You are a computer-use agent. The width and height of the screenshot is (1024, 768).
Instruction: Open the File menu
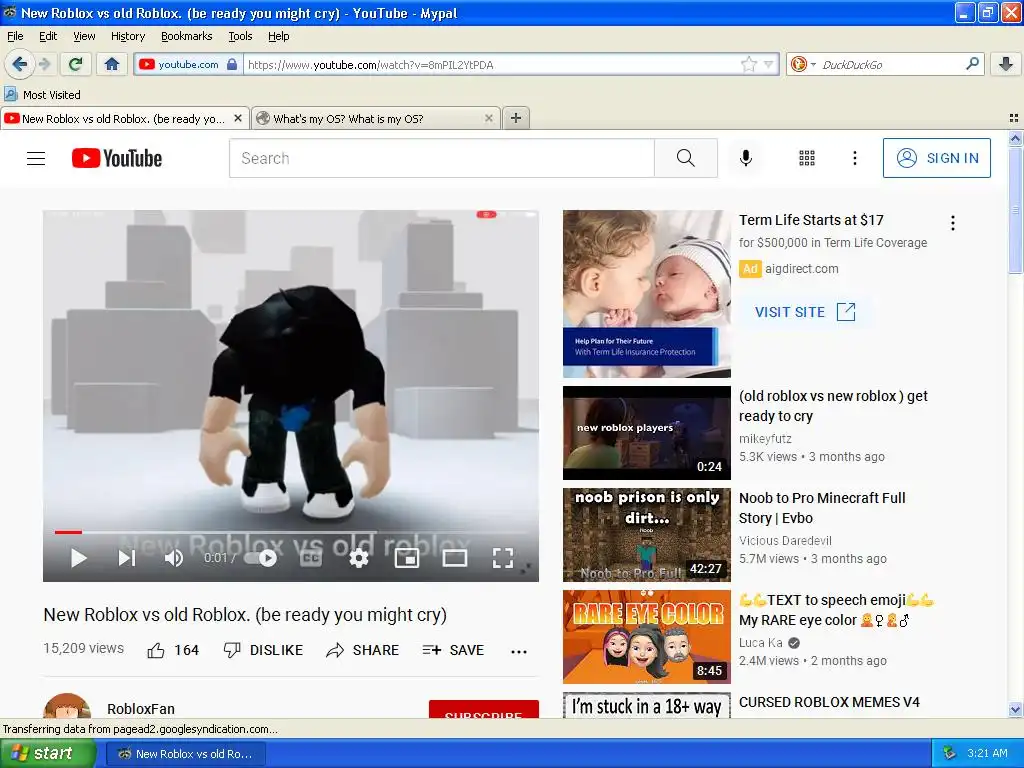tap(15, 36)
